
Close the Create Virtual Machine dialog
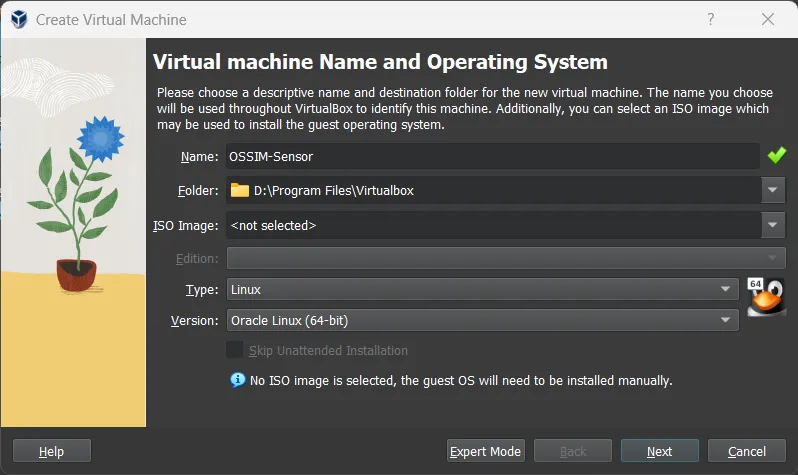767,19
